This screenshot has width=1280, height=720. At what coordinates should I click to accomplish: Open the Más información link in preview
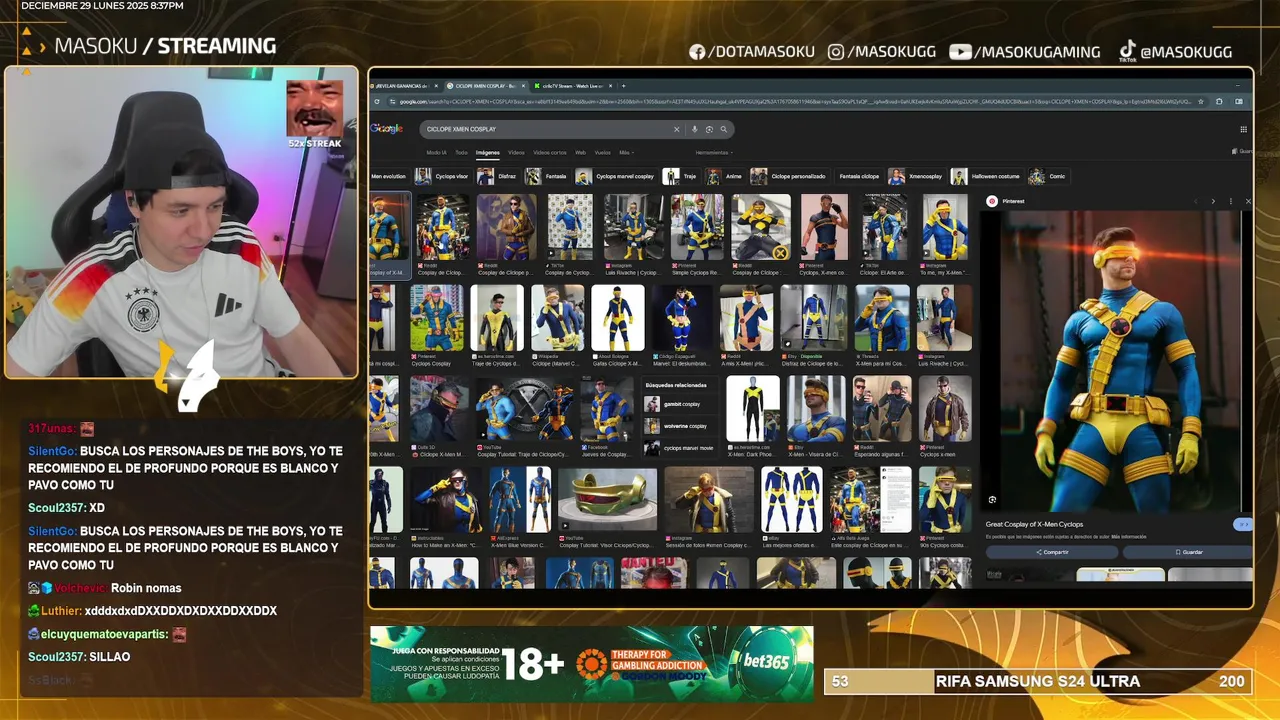(x=1129, y=537)
